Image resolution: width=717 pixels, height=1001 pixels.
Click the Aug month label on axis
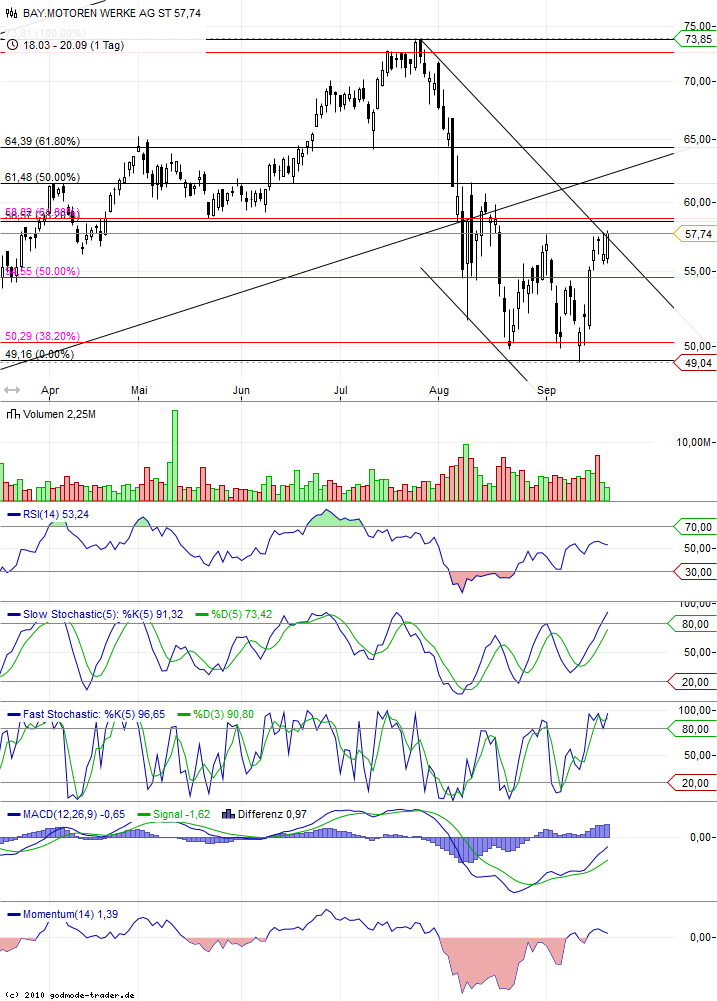439,390
